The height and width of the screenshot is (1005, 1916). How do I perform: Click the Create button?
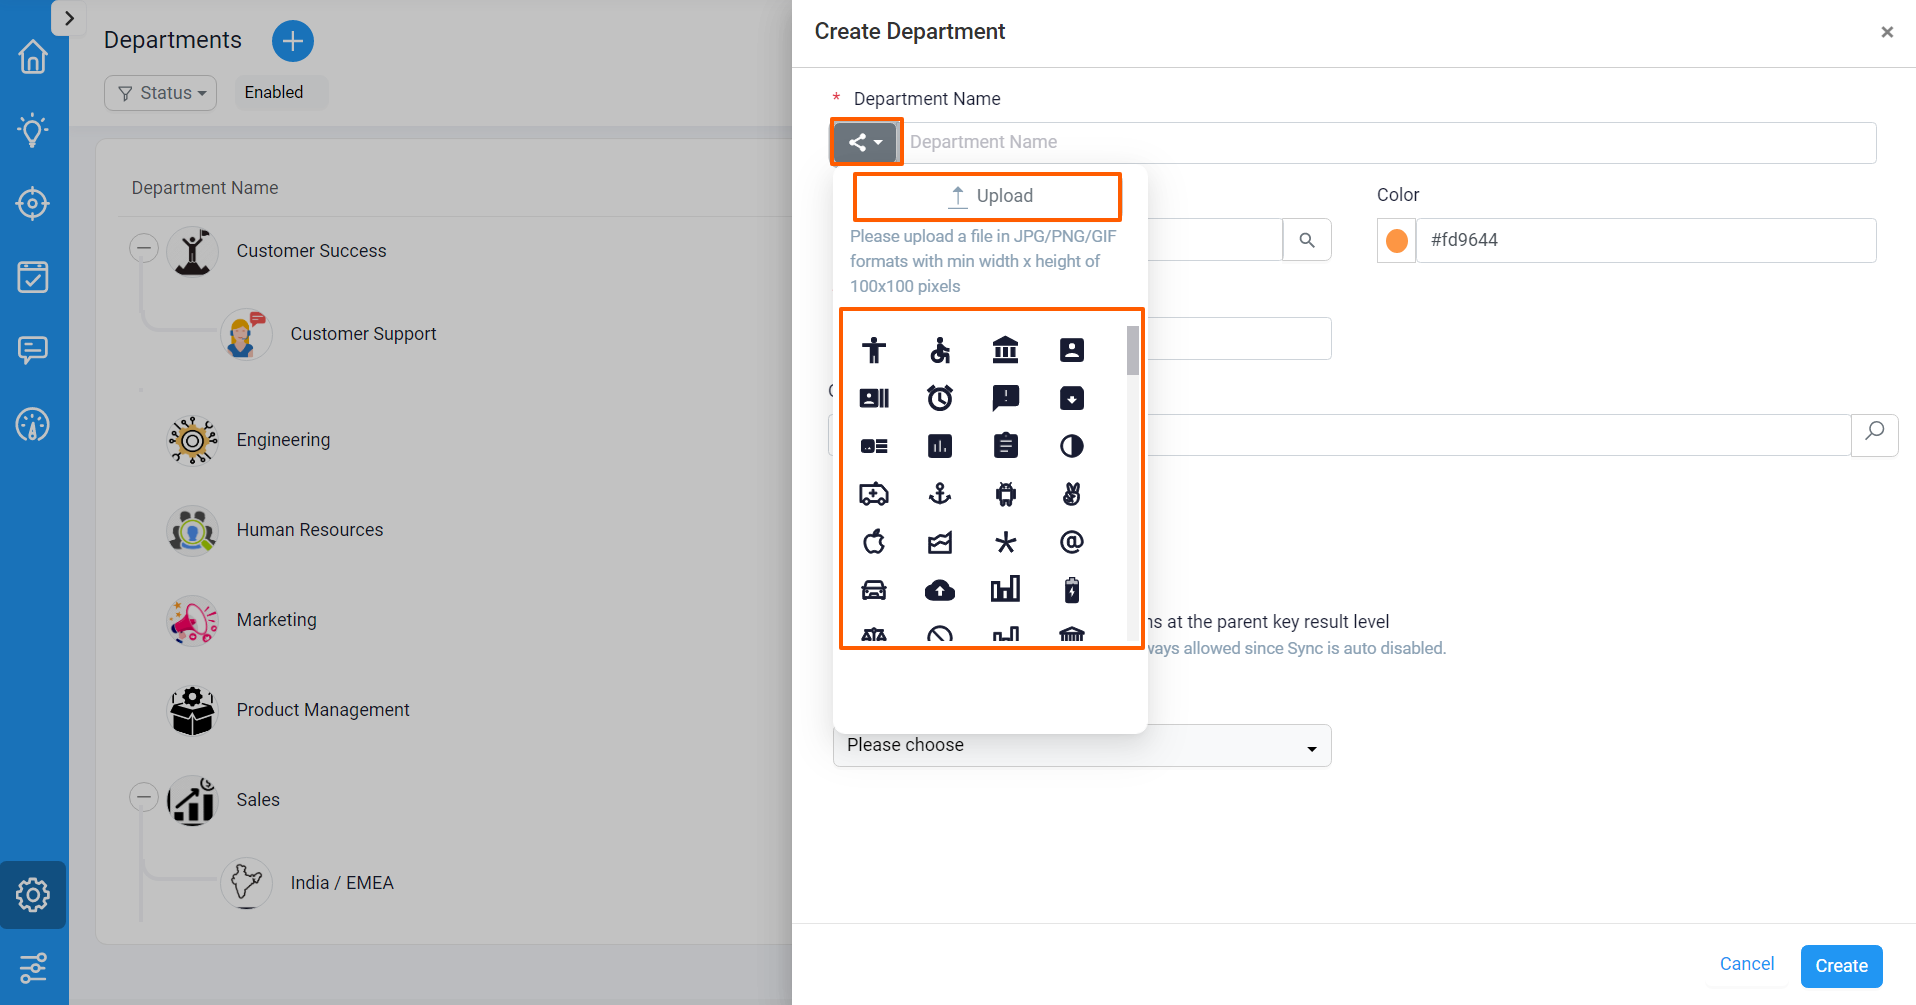pos(1840,966)
